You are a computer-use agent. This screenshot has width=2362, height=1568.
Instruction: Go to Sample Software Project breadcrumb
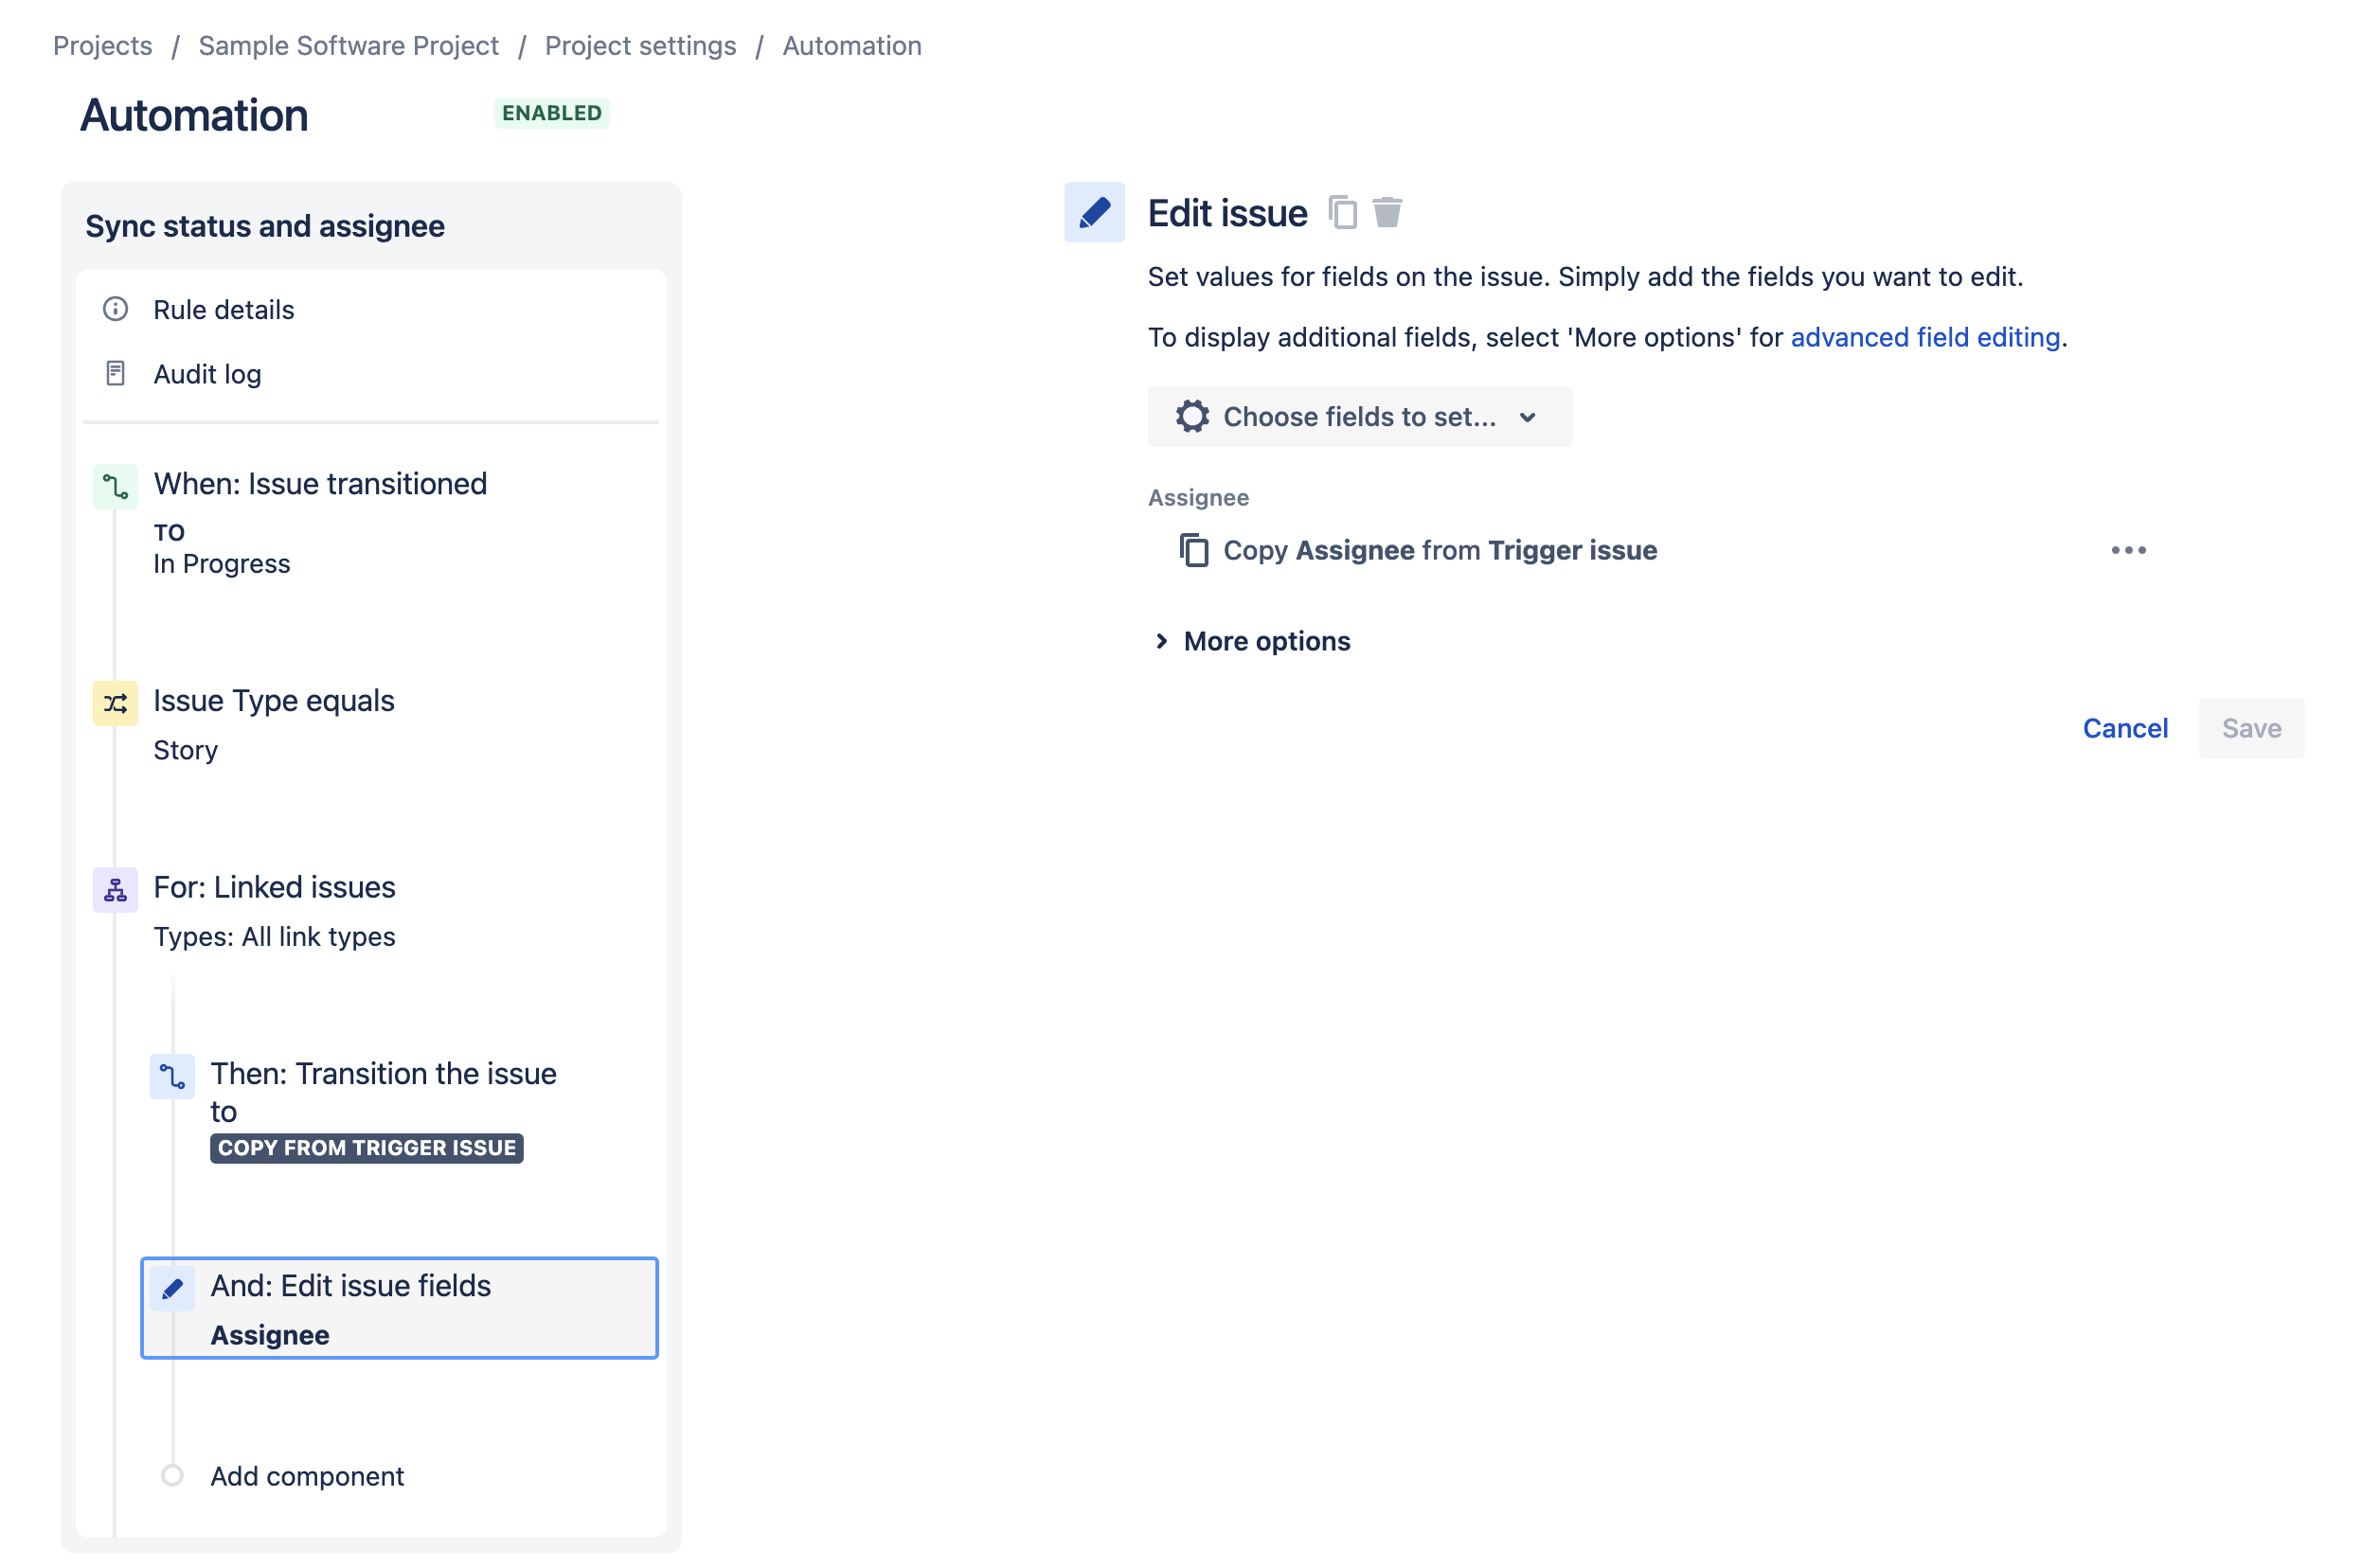pos(348,46)
